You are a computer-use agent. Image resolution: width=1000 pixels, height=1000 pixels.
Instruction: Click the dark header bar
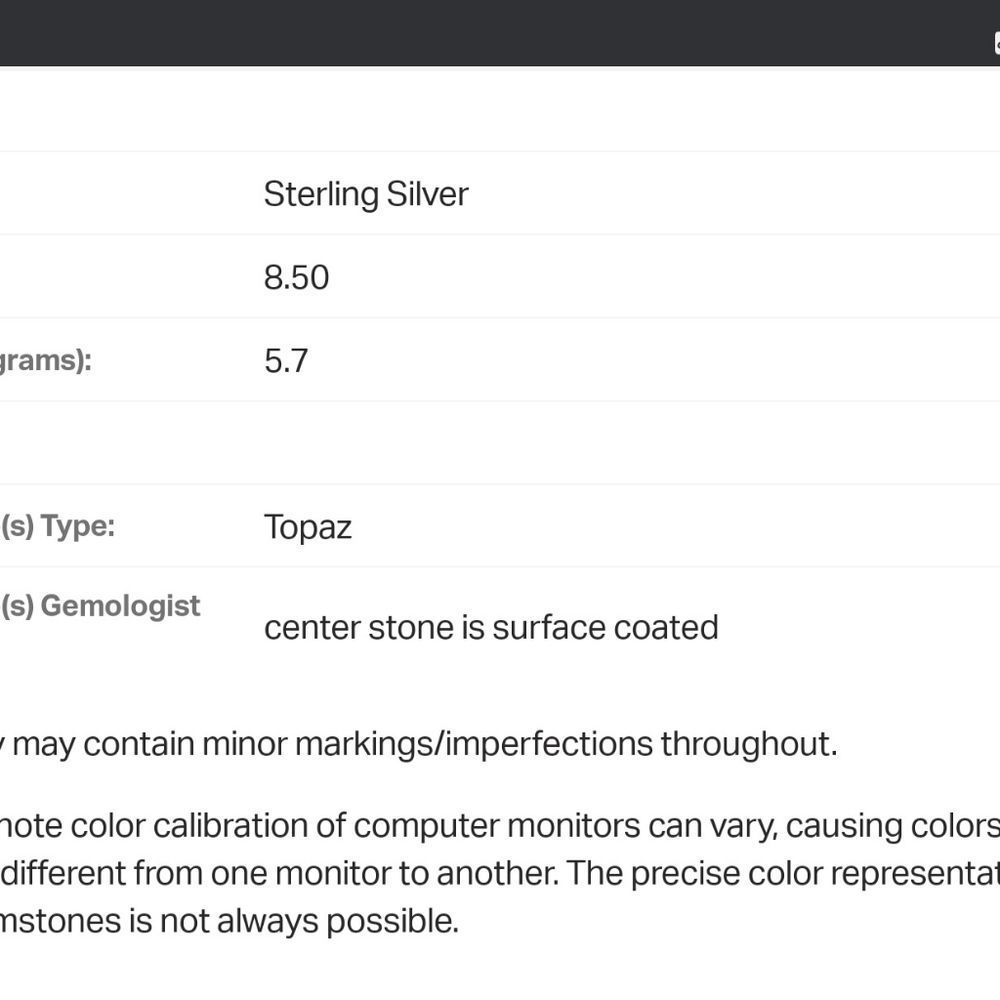[x=500, y=32]
